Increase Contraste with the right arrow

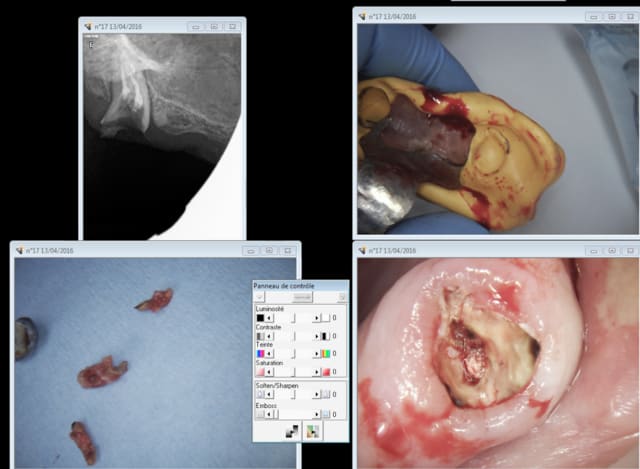(316, 336)
